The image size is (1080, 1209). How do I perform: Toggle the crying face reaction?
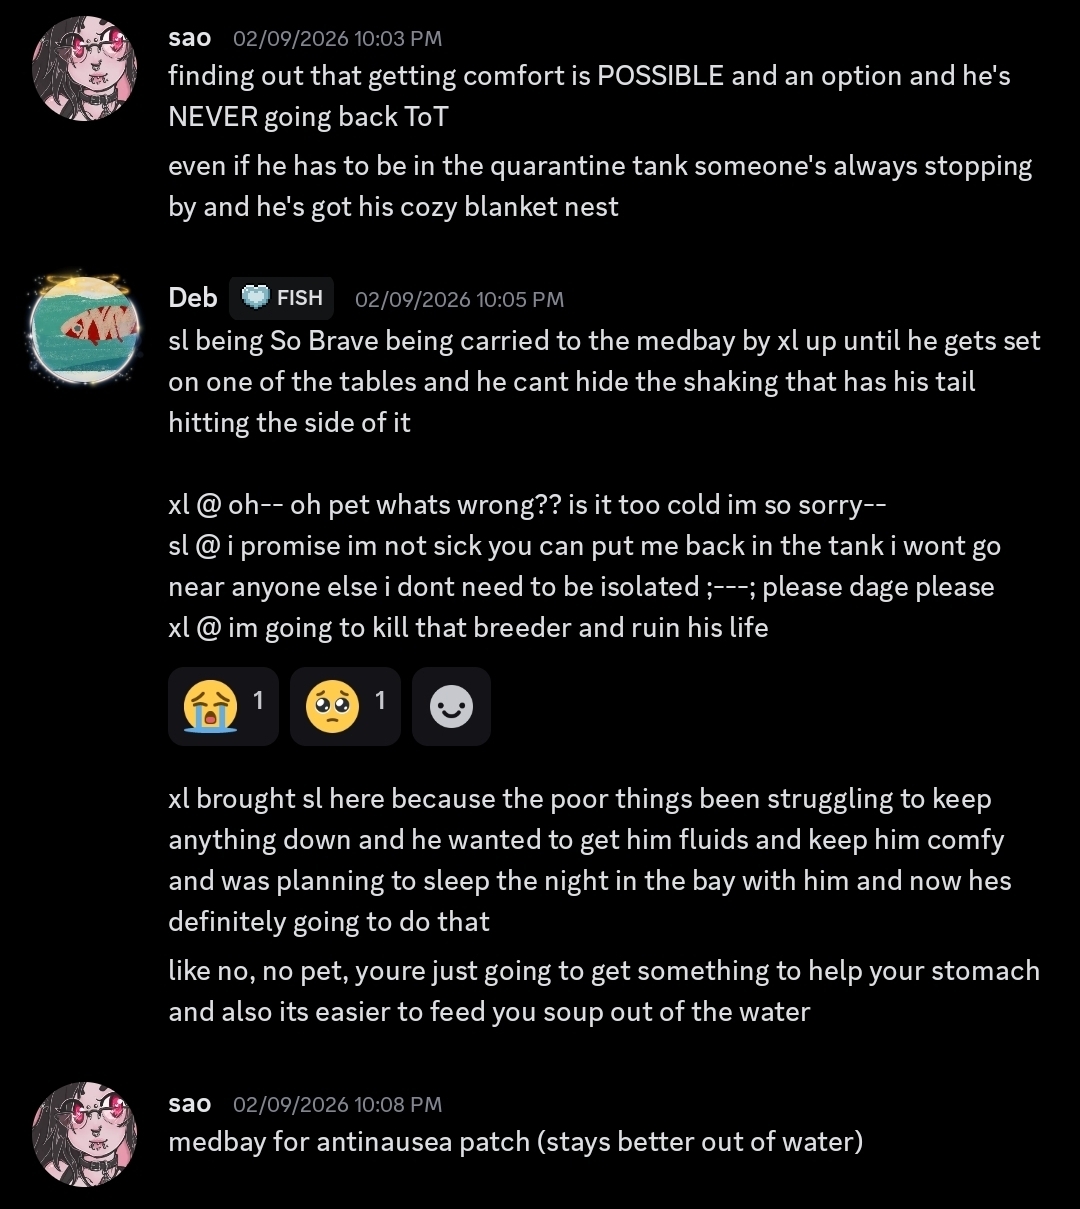[x=223, y=707]
